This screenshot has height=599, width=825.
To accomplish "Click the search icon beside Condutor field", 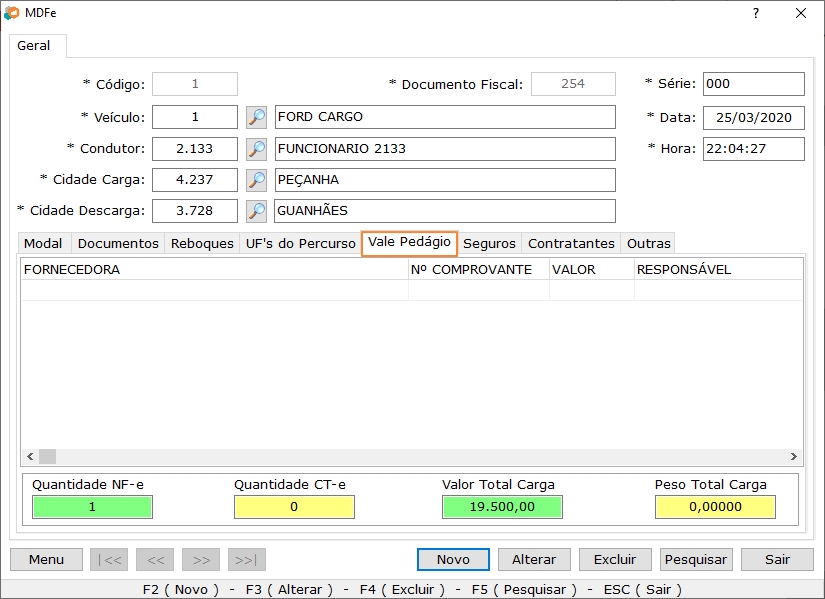I will 256,149.
